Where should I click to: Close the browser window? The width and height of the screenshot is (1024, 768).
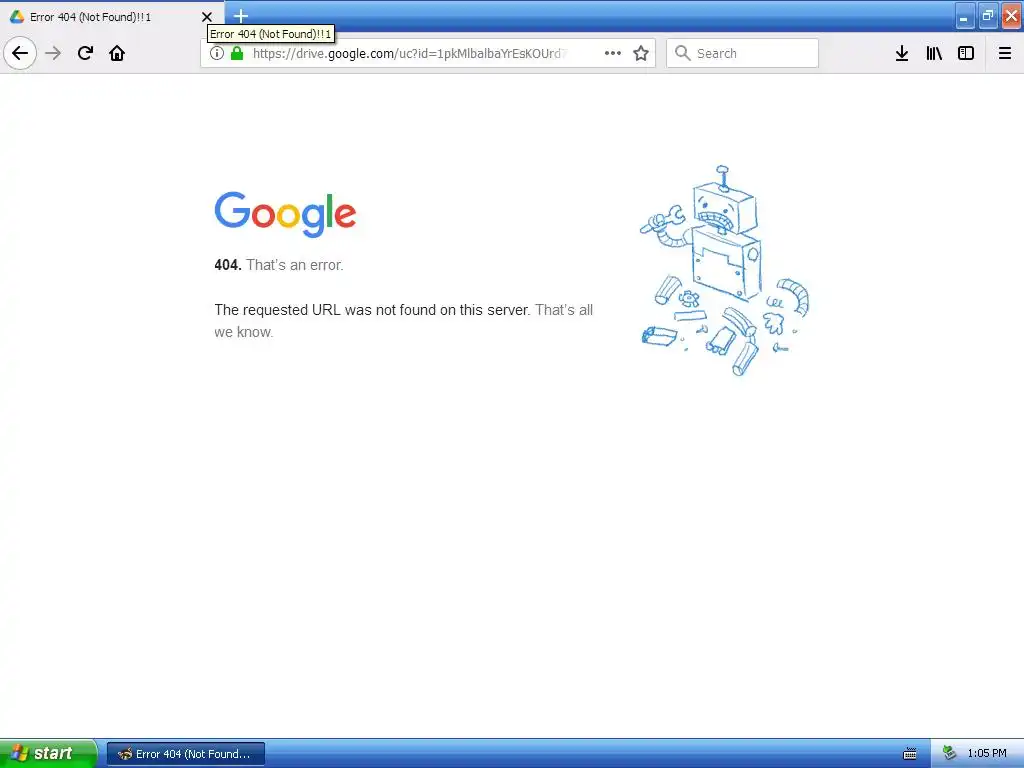(1012, 16)
